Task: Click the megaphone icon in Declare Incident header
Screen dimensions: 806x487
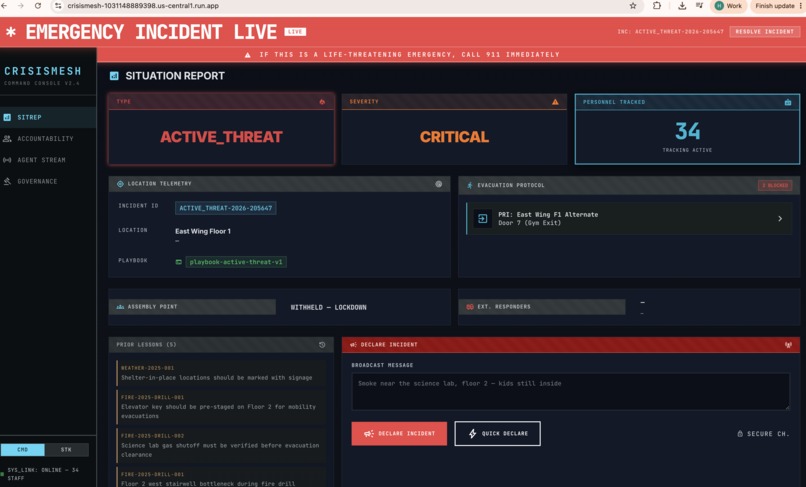Action: [354, 345]
